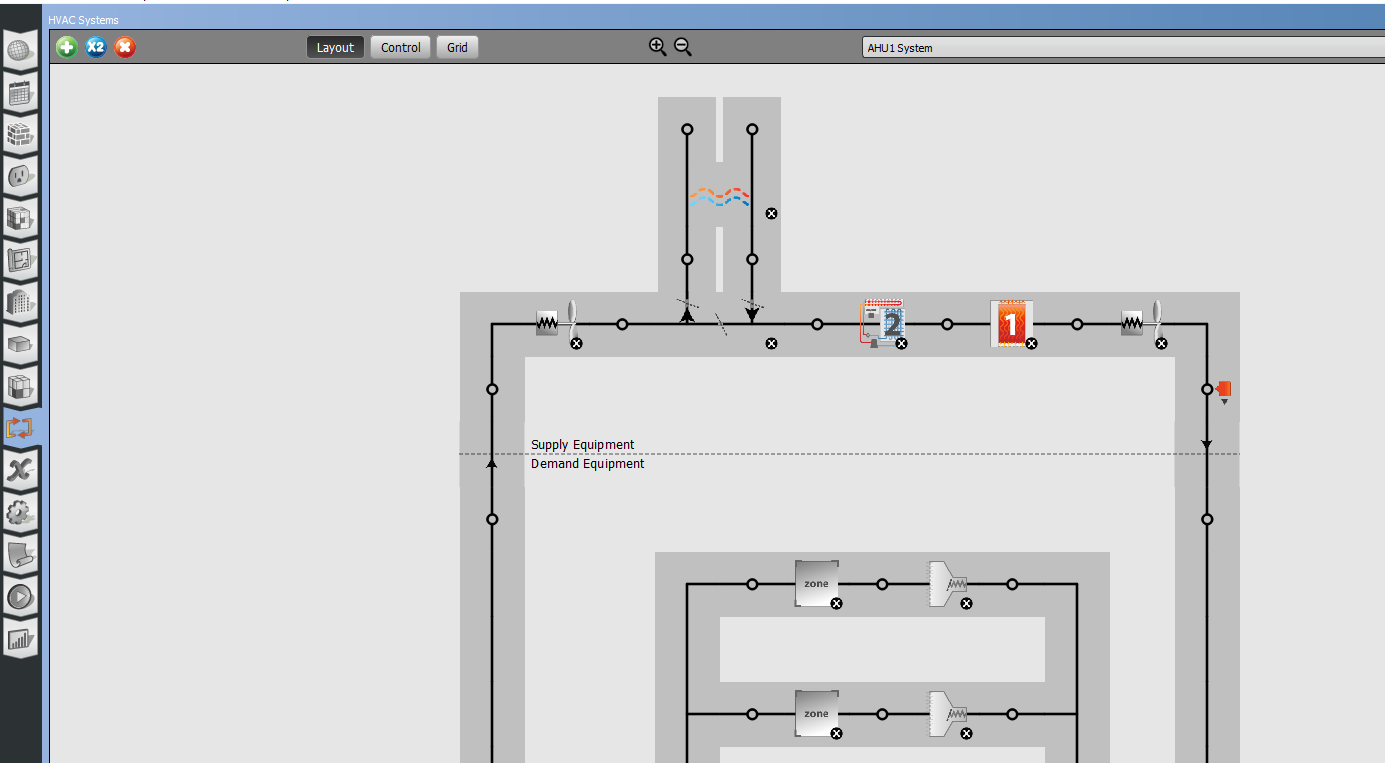Select node between mixer and cooling coil
This screenshot has width=1385, height=763.
[817, 324]
